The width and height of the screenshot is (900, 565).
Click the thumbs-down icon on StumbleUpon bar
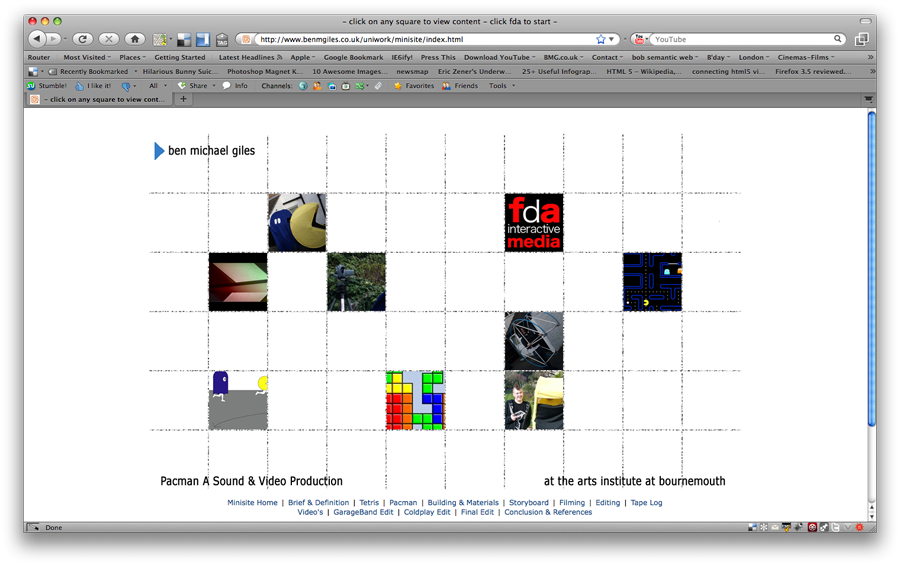[126, 86]
